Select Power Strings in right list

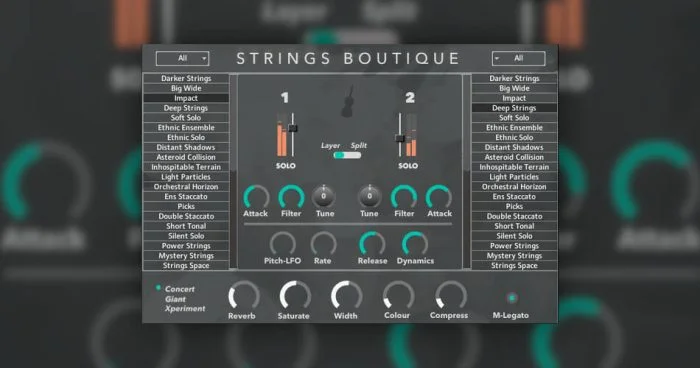pos(514,245)
